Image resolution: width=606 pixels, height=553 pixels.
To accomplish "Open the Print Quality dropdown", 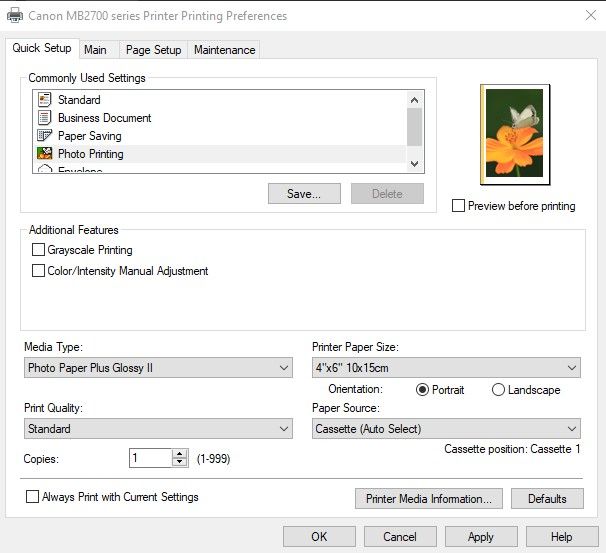I will coord(158,429).
